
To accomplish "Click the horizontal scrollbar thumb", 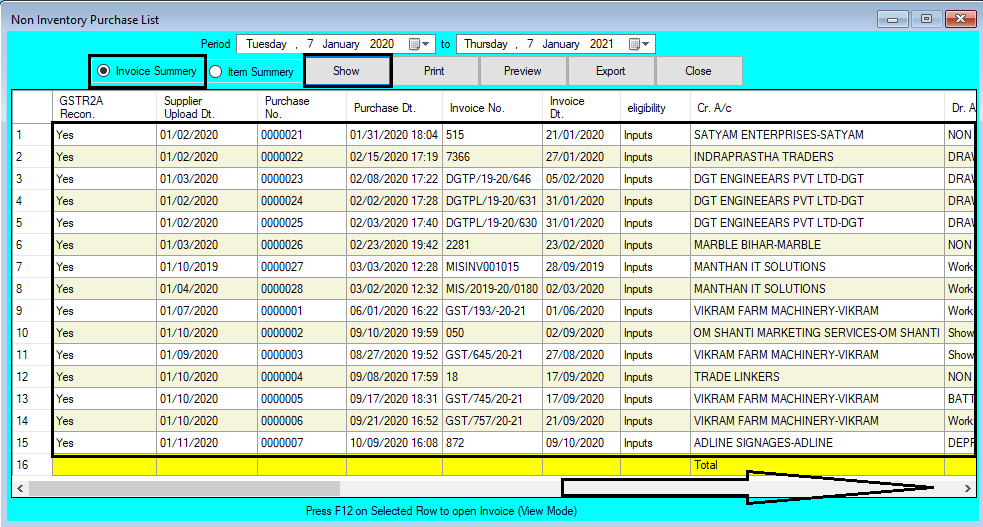I will [x=184, y=488].
